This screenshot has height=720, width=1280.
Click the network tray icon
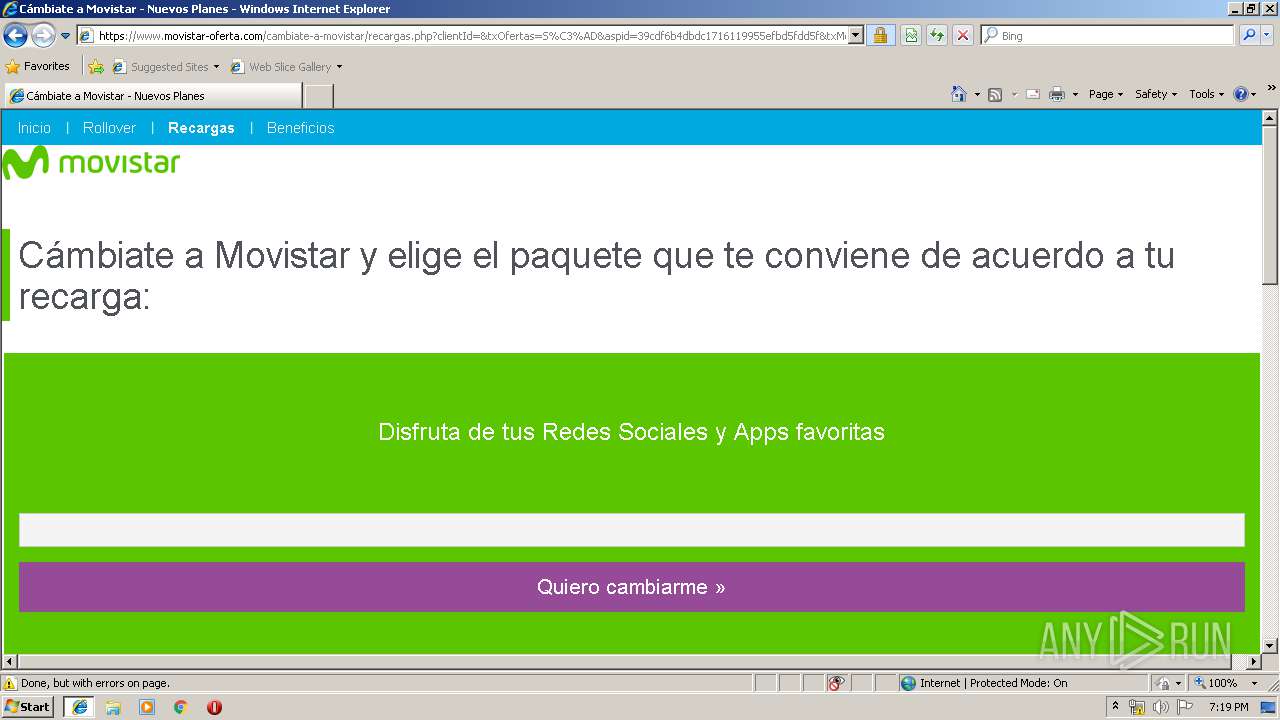[x=1136, y=707]
